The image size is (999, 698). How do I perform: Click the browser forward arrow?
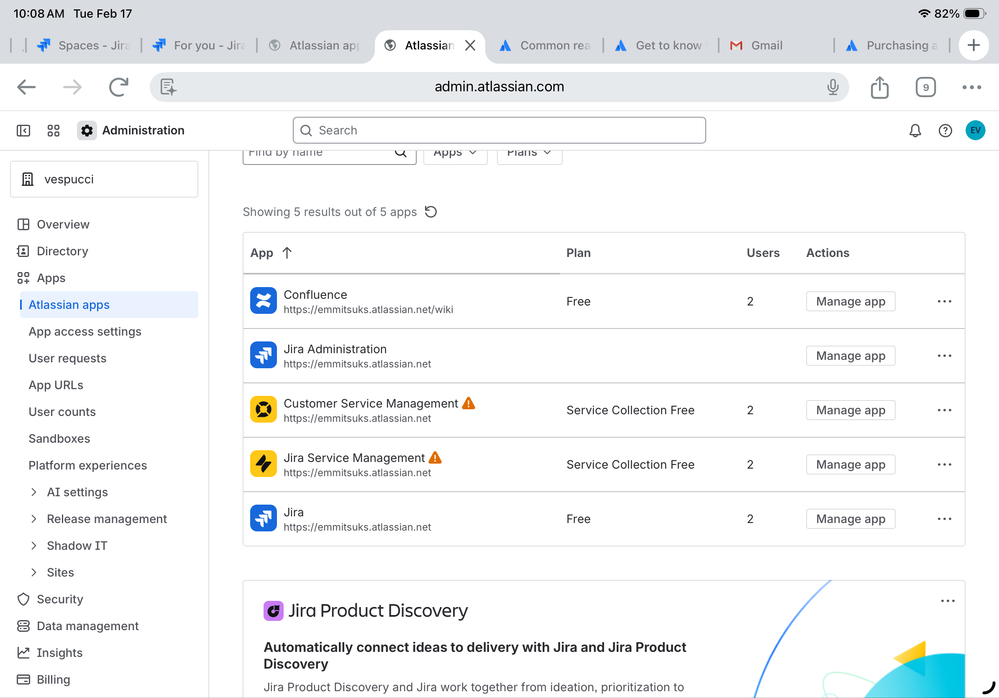coord(72,87)
